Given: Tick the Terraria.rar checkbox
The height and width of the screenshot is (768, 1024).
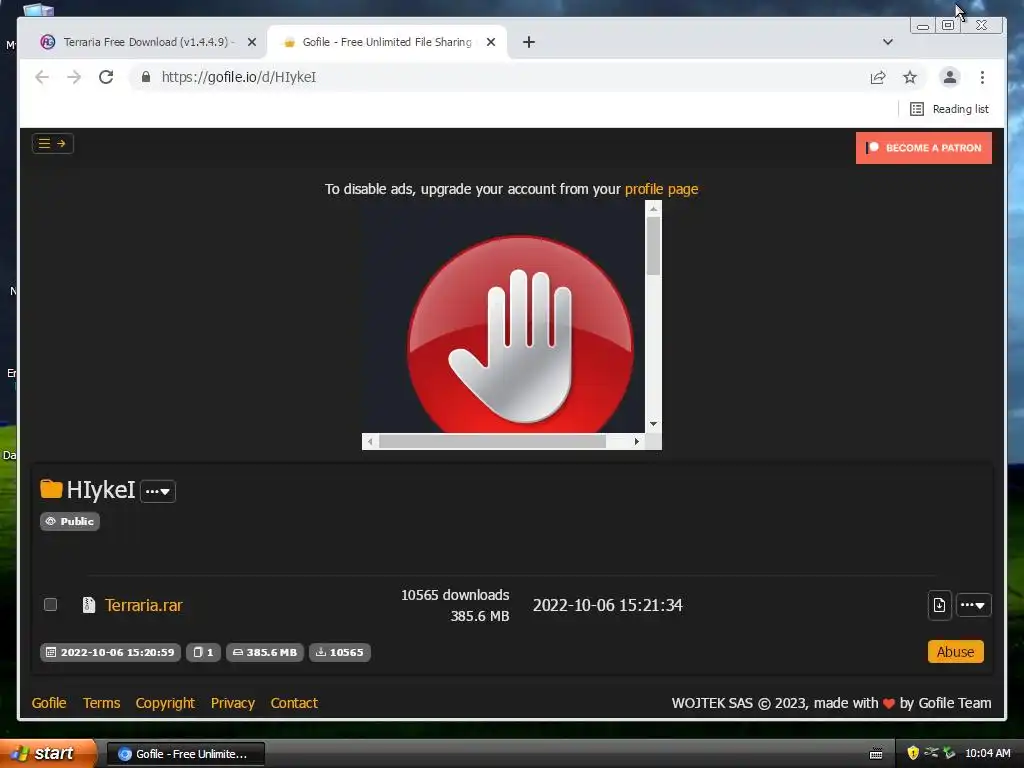Looking at the screenshot, I should click(x=50, y=604).
